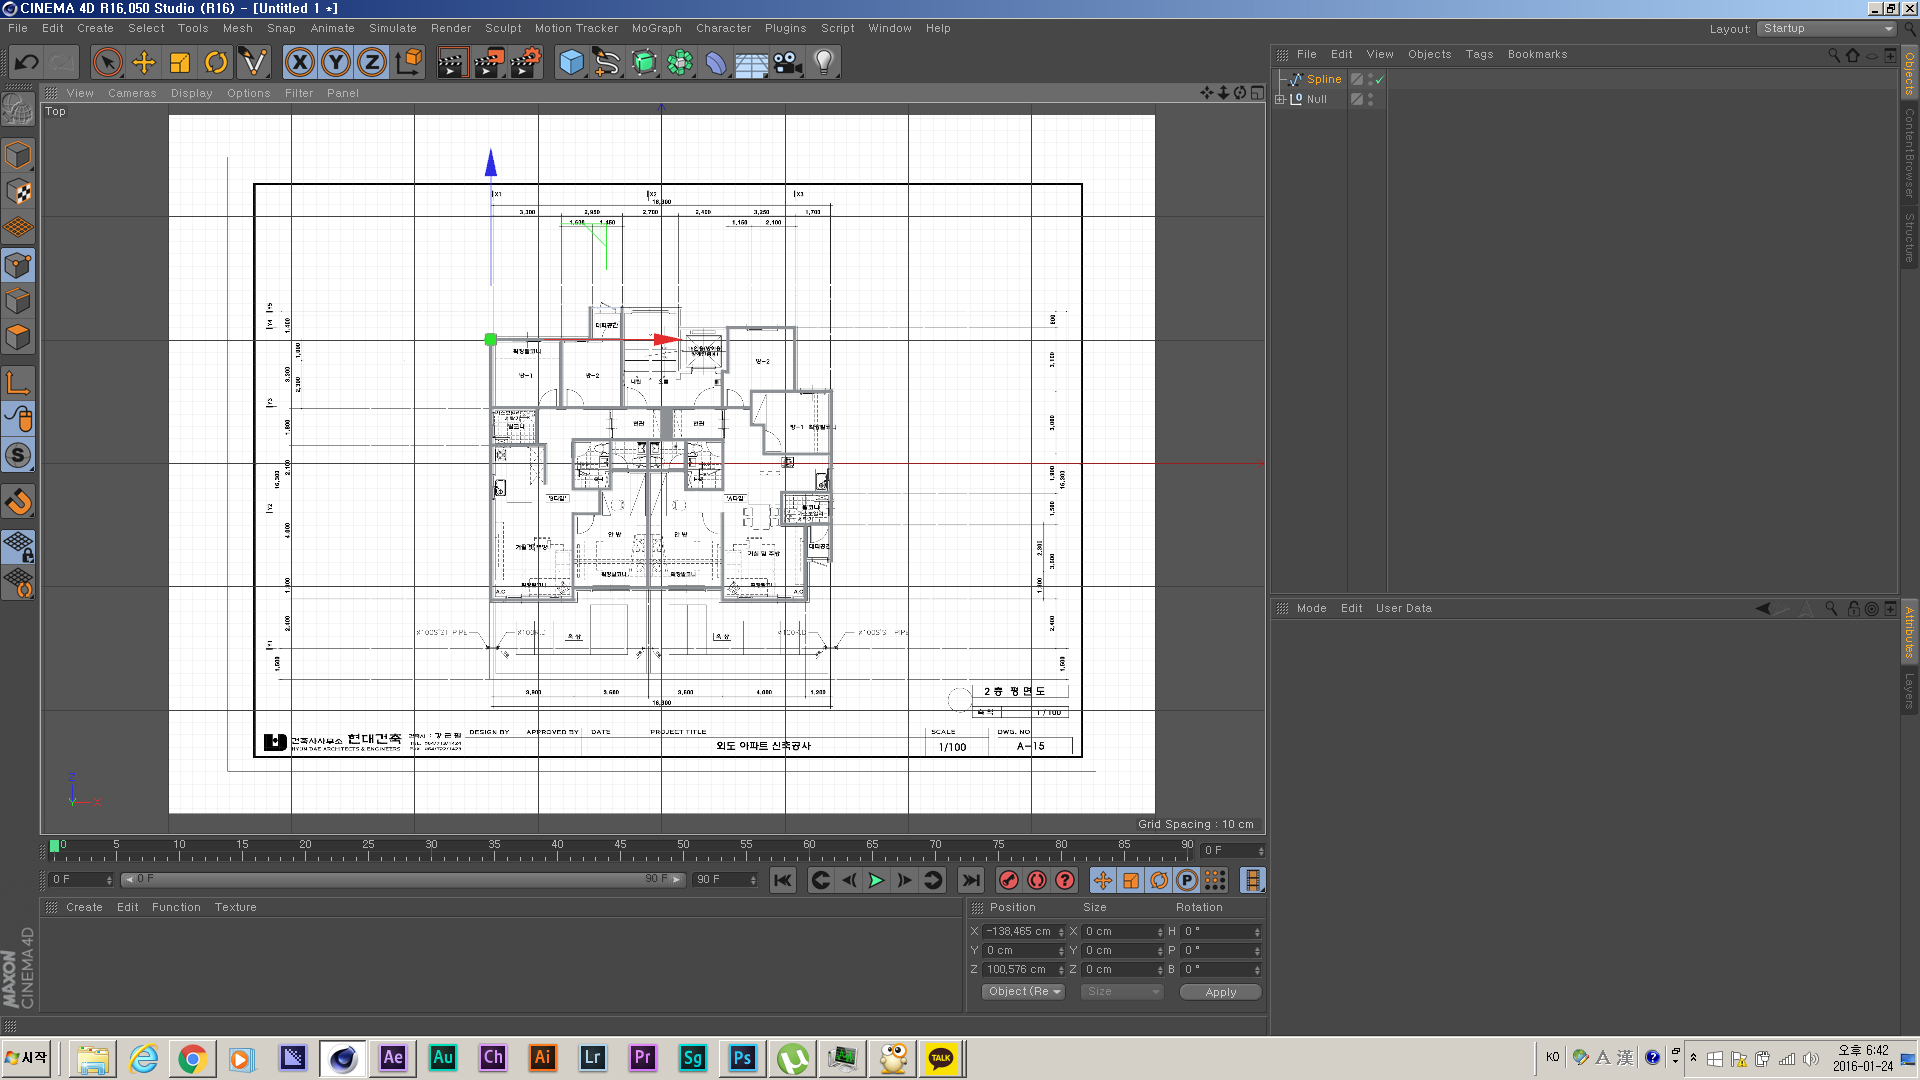Expand the Null object hierarchy
Viewport: 1920px width, 1080px height.
1280,99
